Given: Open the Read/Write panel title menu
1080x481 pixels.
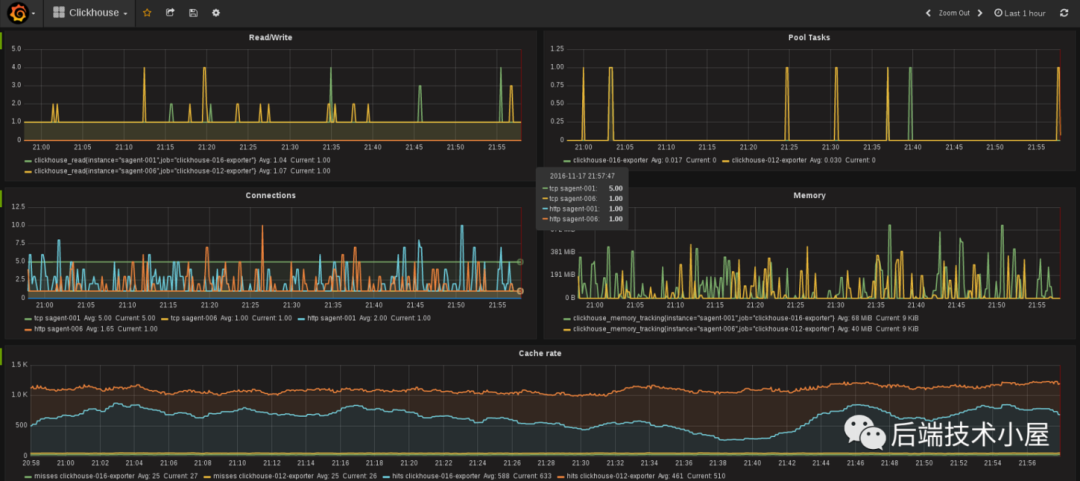Looking at the screenshot, I should pos(270,37).
